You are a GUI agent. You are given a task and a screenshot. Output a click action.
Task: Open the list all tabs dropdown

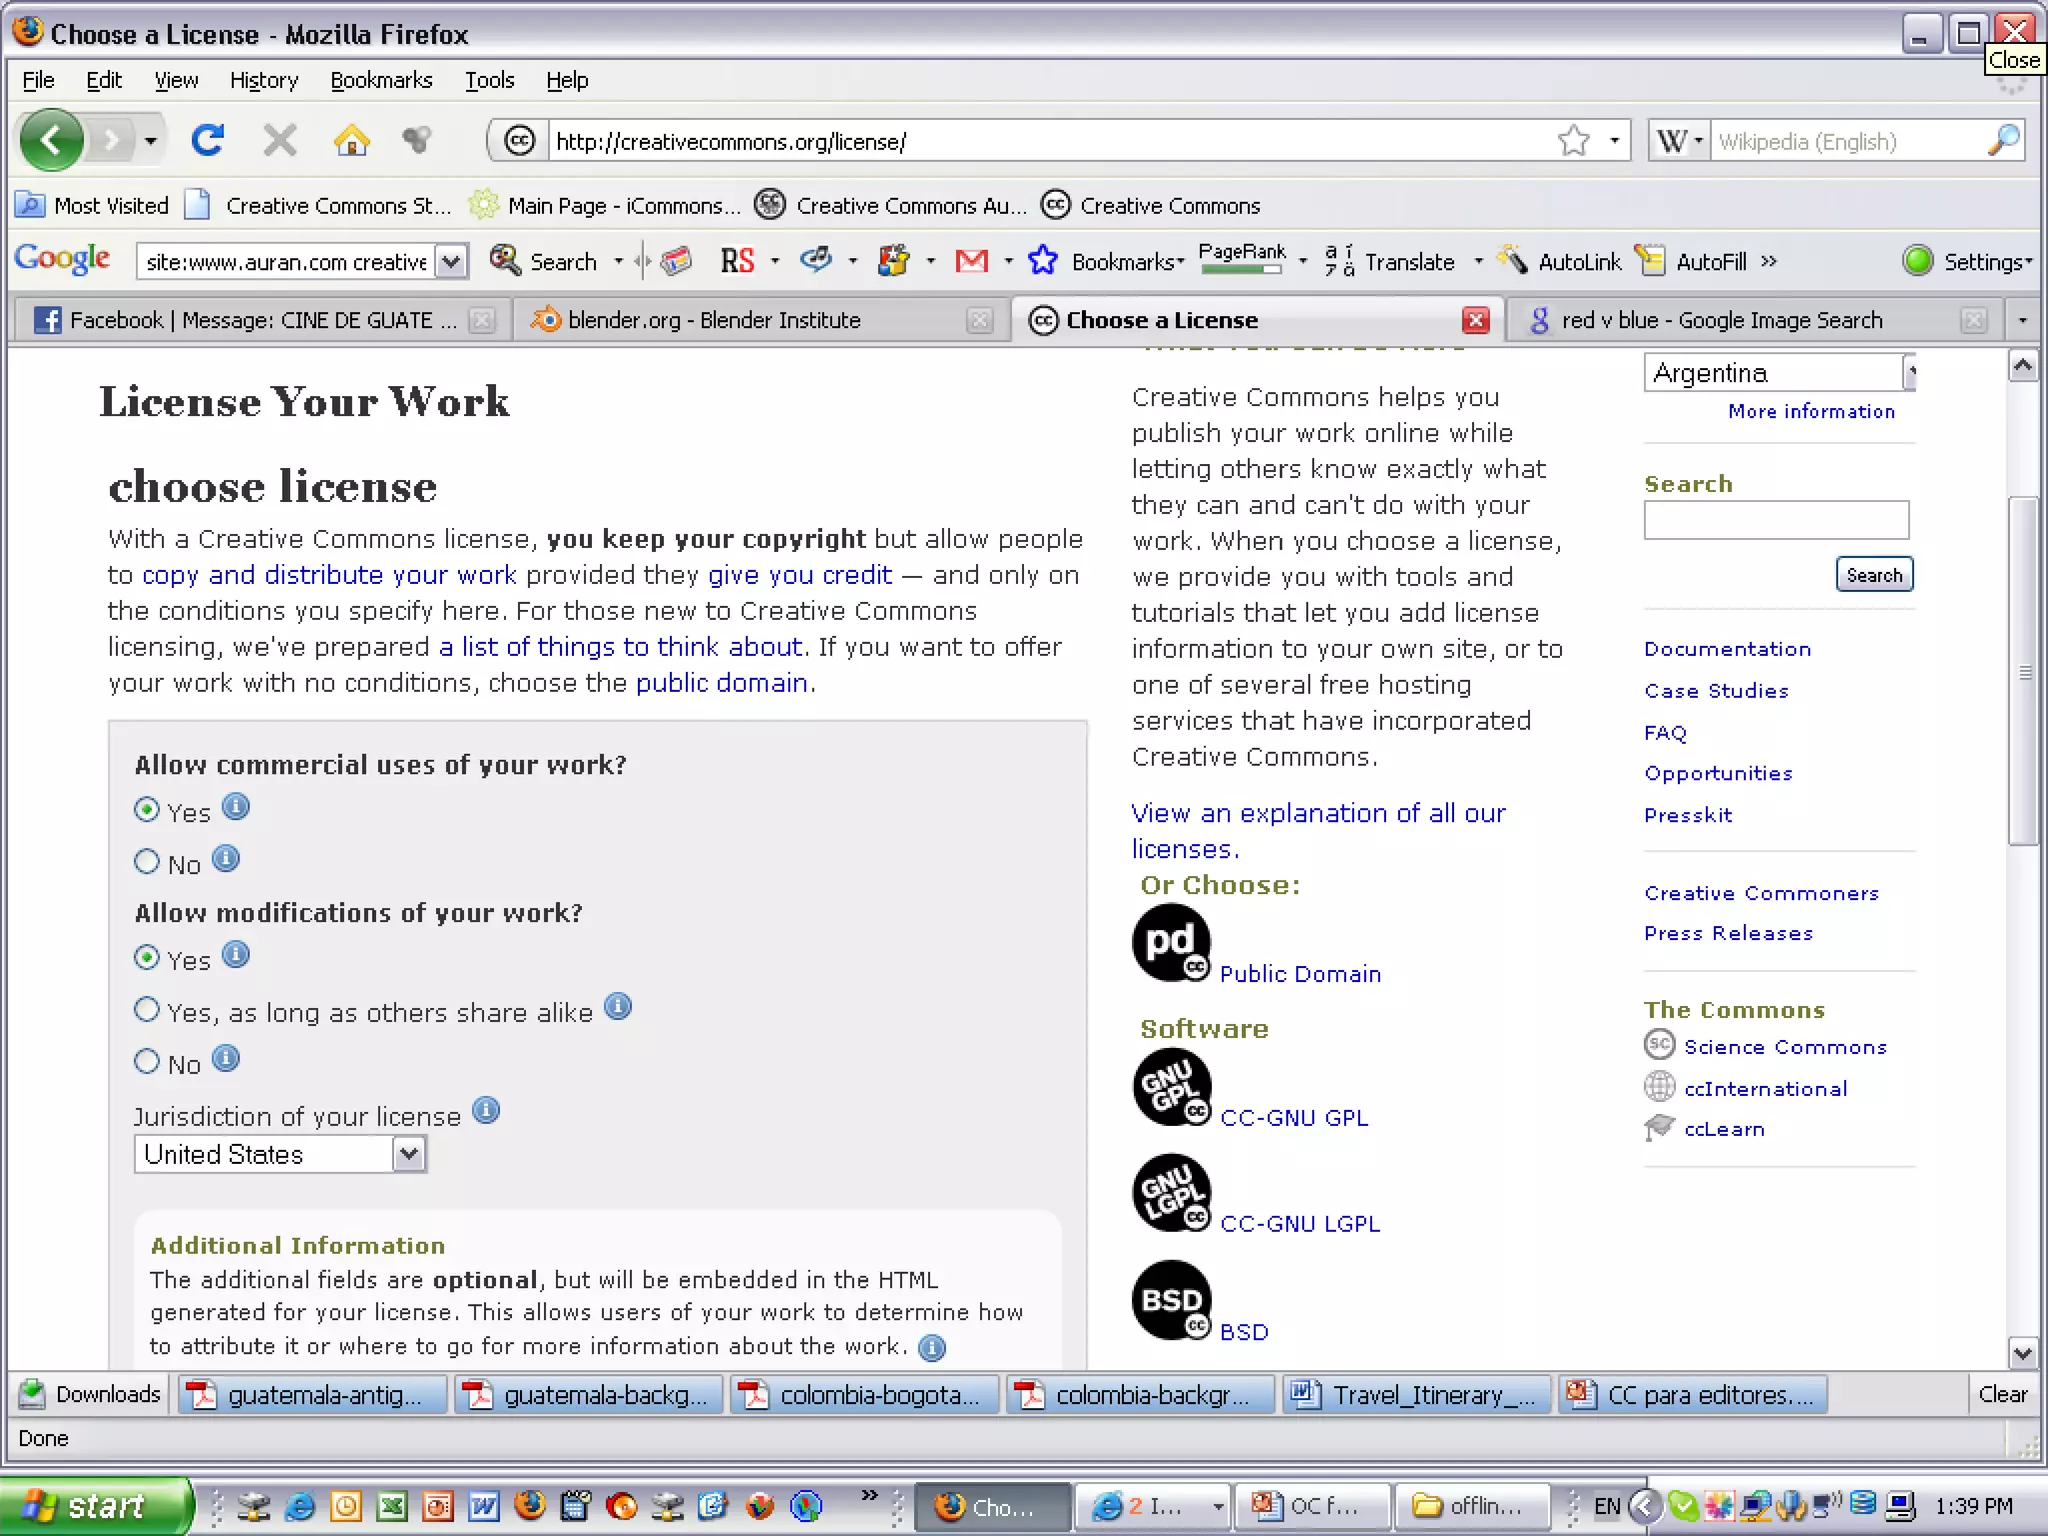(2022, 320)
